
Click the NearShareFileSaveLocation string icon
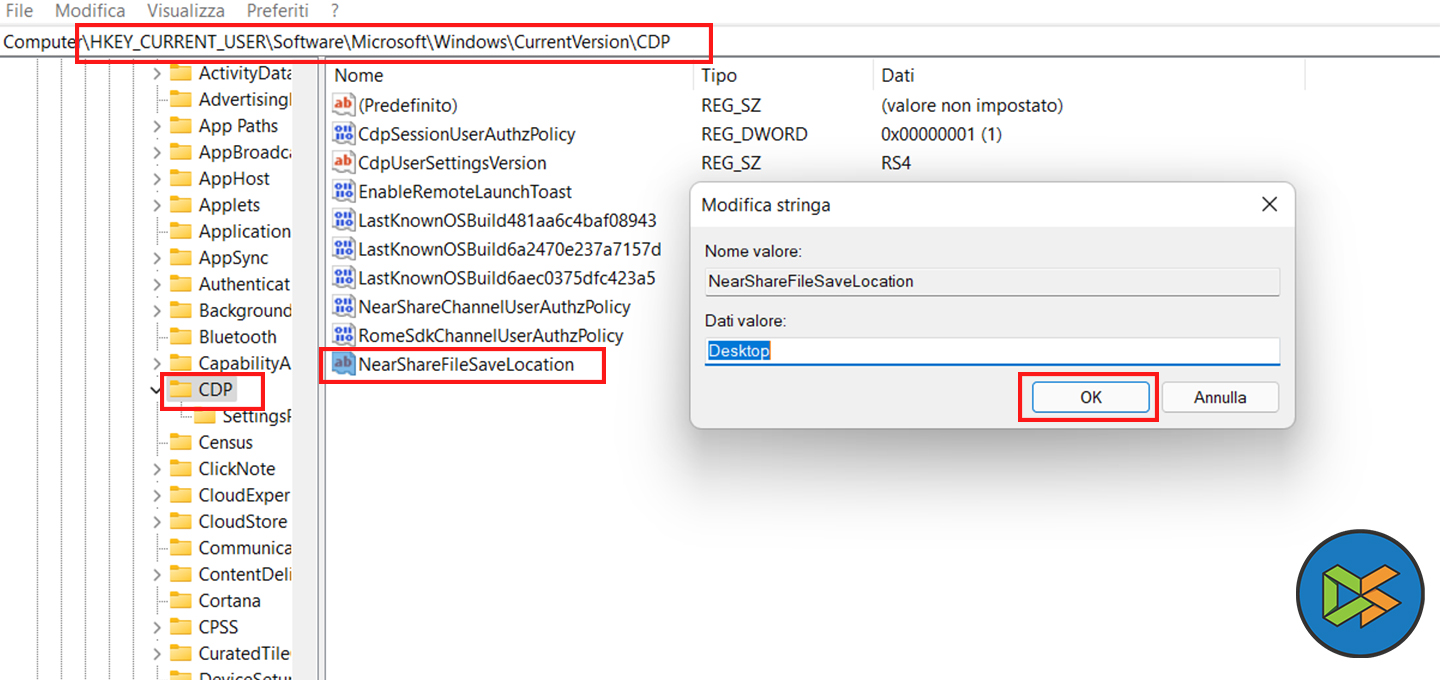pos(343,365)
